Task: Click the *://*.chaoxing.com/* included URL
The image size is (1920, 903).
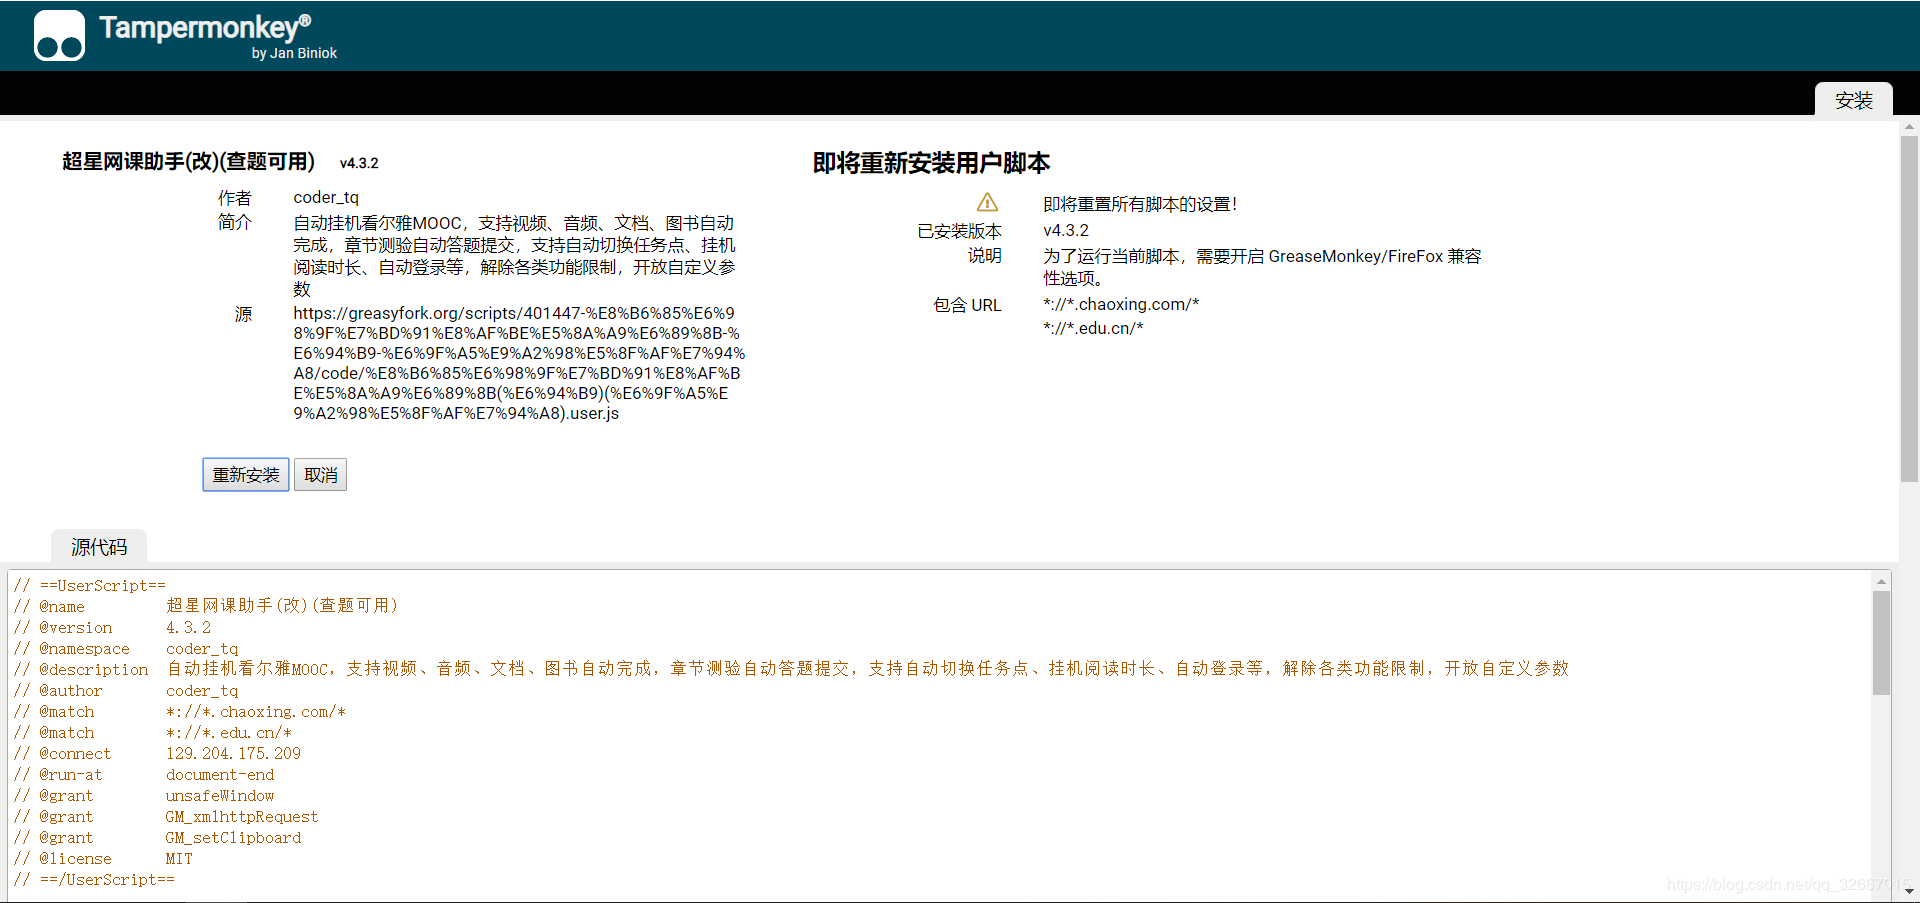Action: 1120,303
